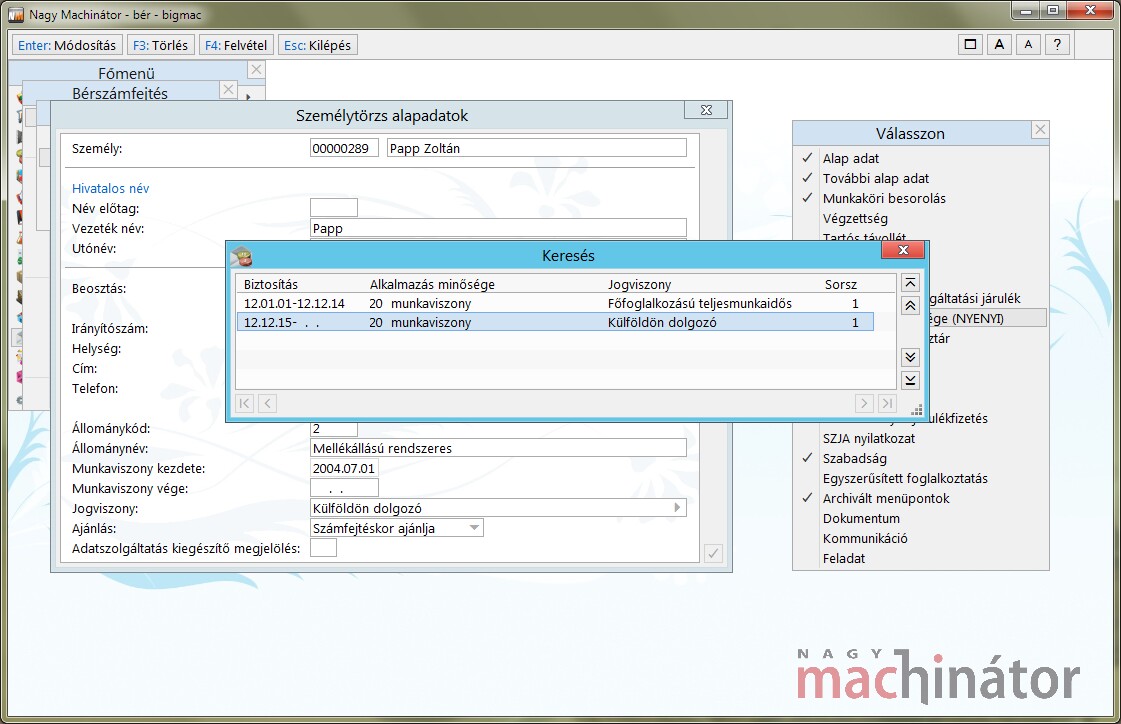Select Végzettség menu item
Screen dimensions: 1121x724
(855, 219)
